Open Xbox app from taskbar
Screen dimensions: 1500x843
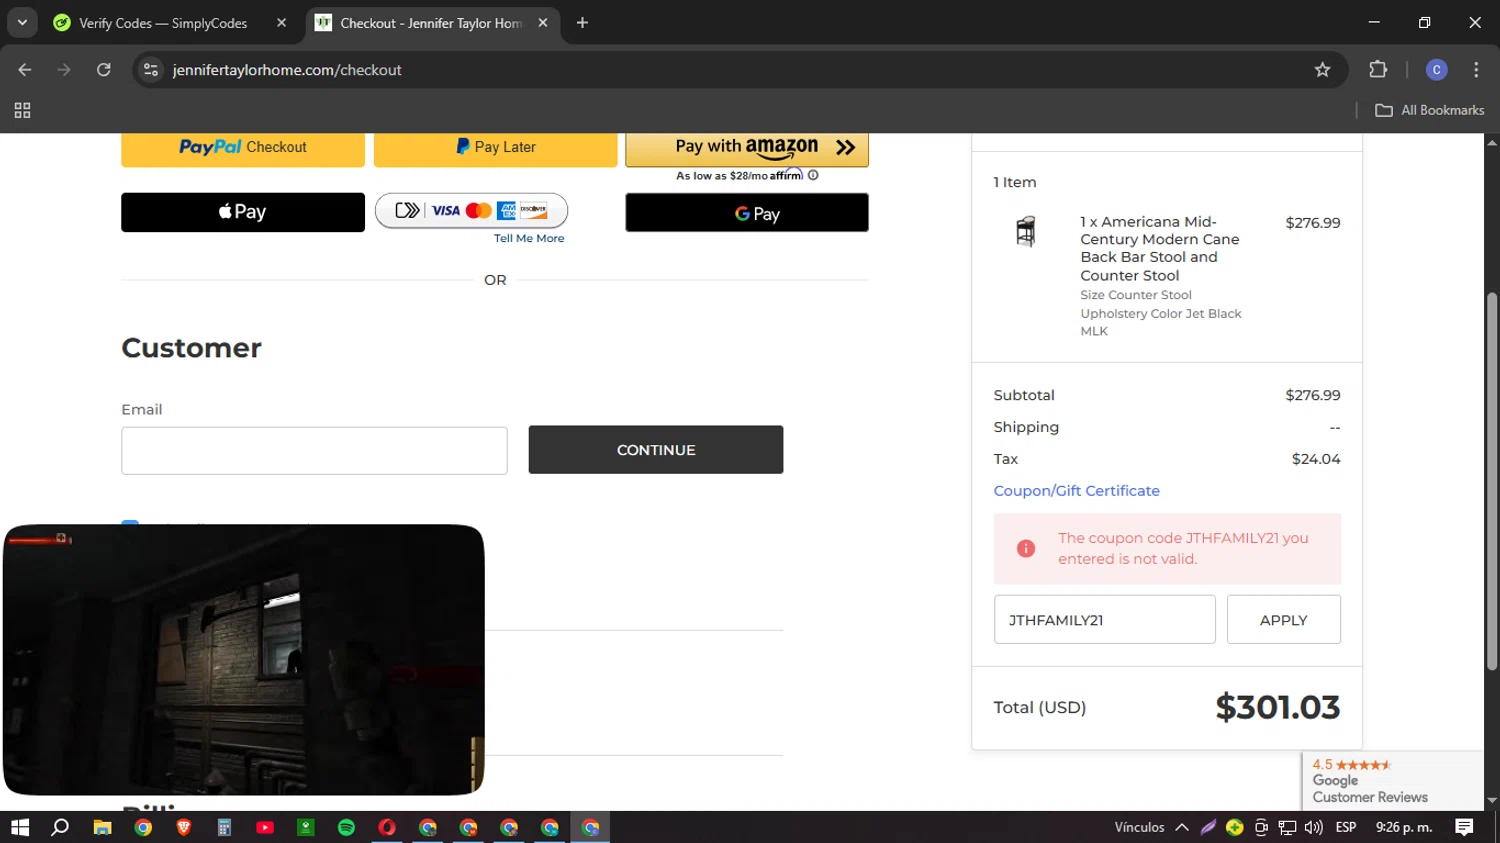[306, 827]
